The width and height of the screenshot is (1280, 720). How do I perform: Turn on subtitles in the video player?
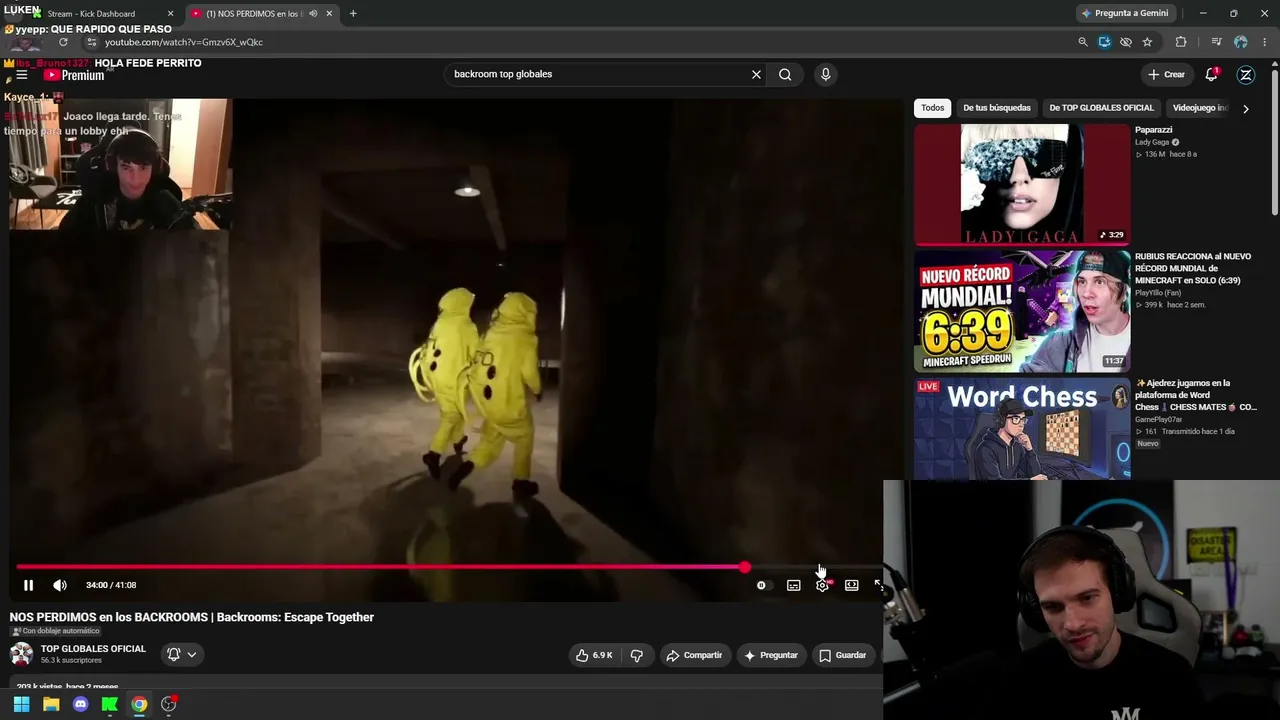[794, 585]
